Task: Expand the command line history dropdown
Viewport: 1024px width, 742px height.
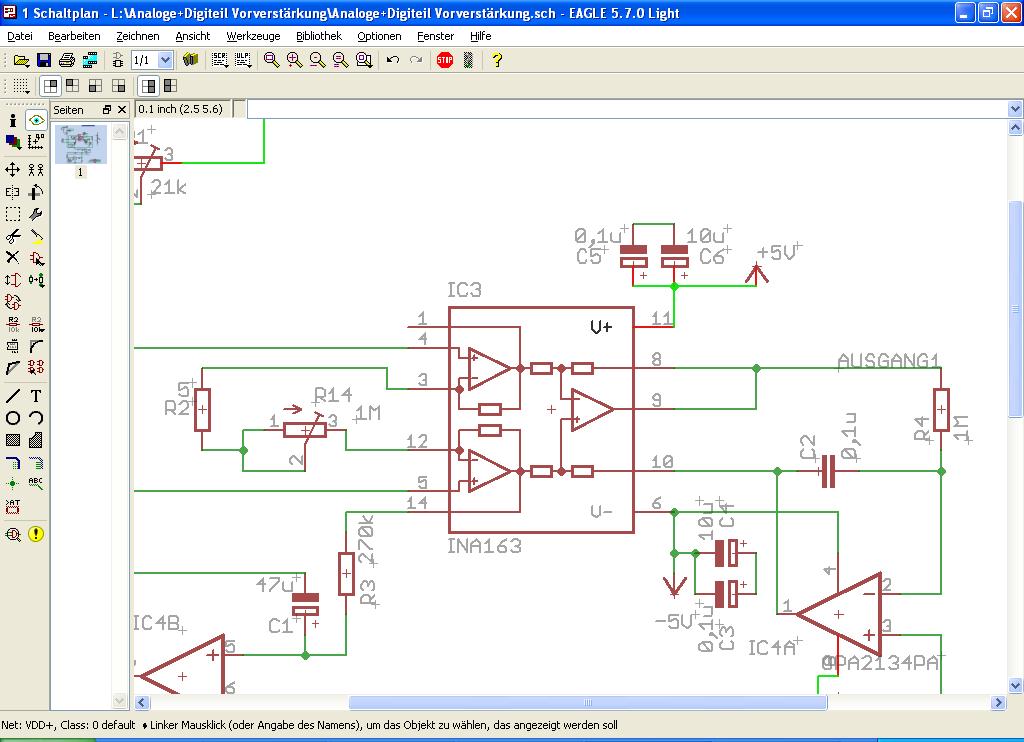Action: click(x=1015, y=109)
